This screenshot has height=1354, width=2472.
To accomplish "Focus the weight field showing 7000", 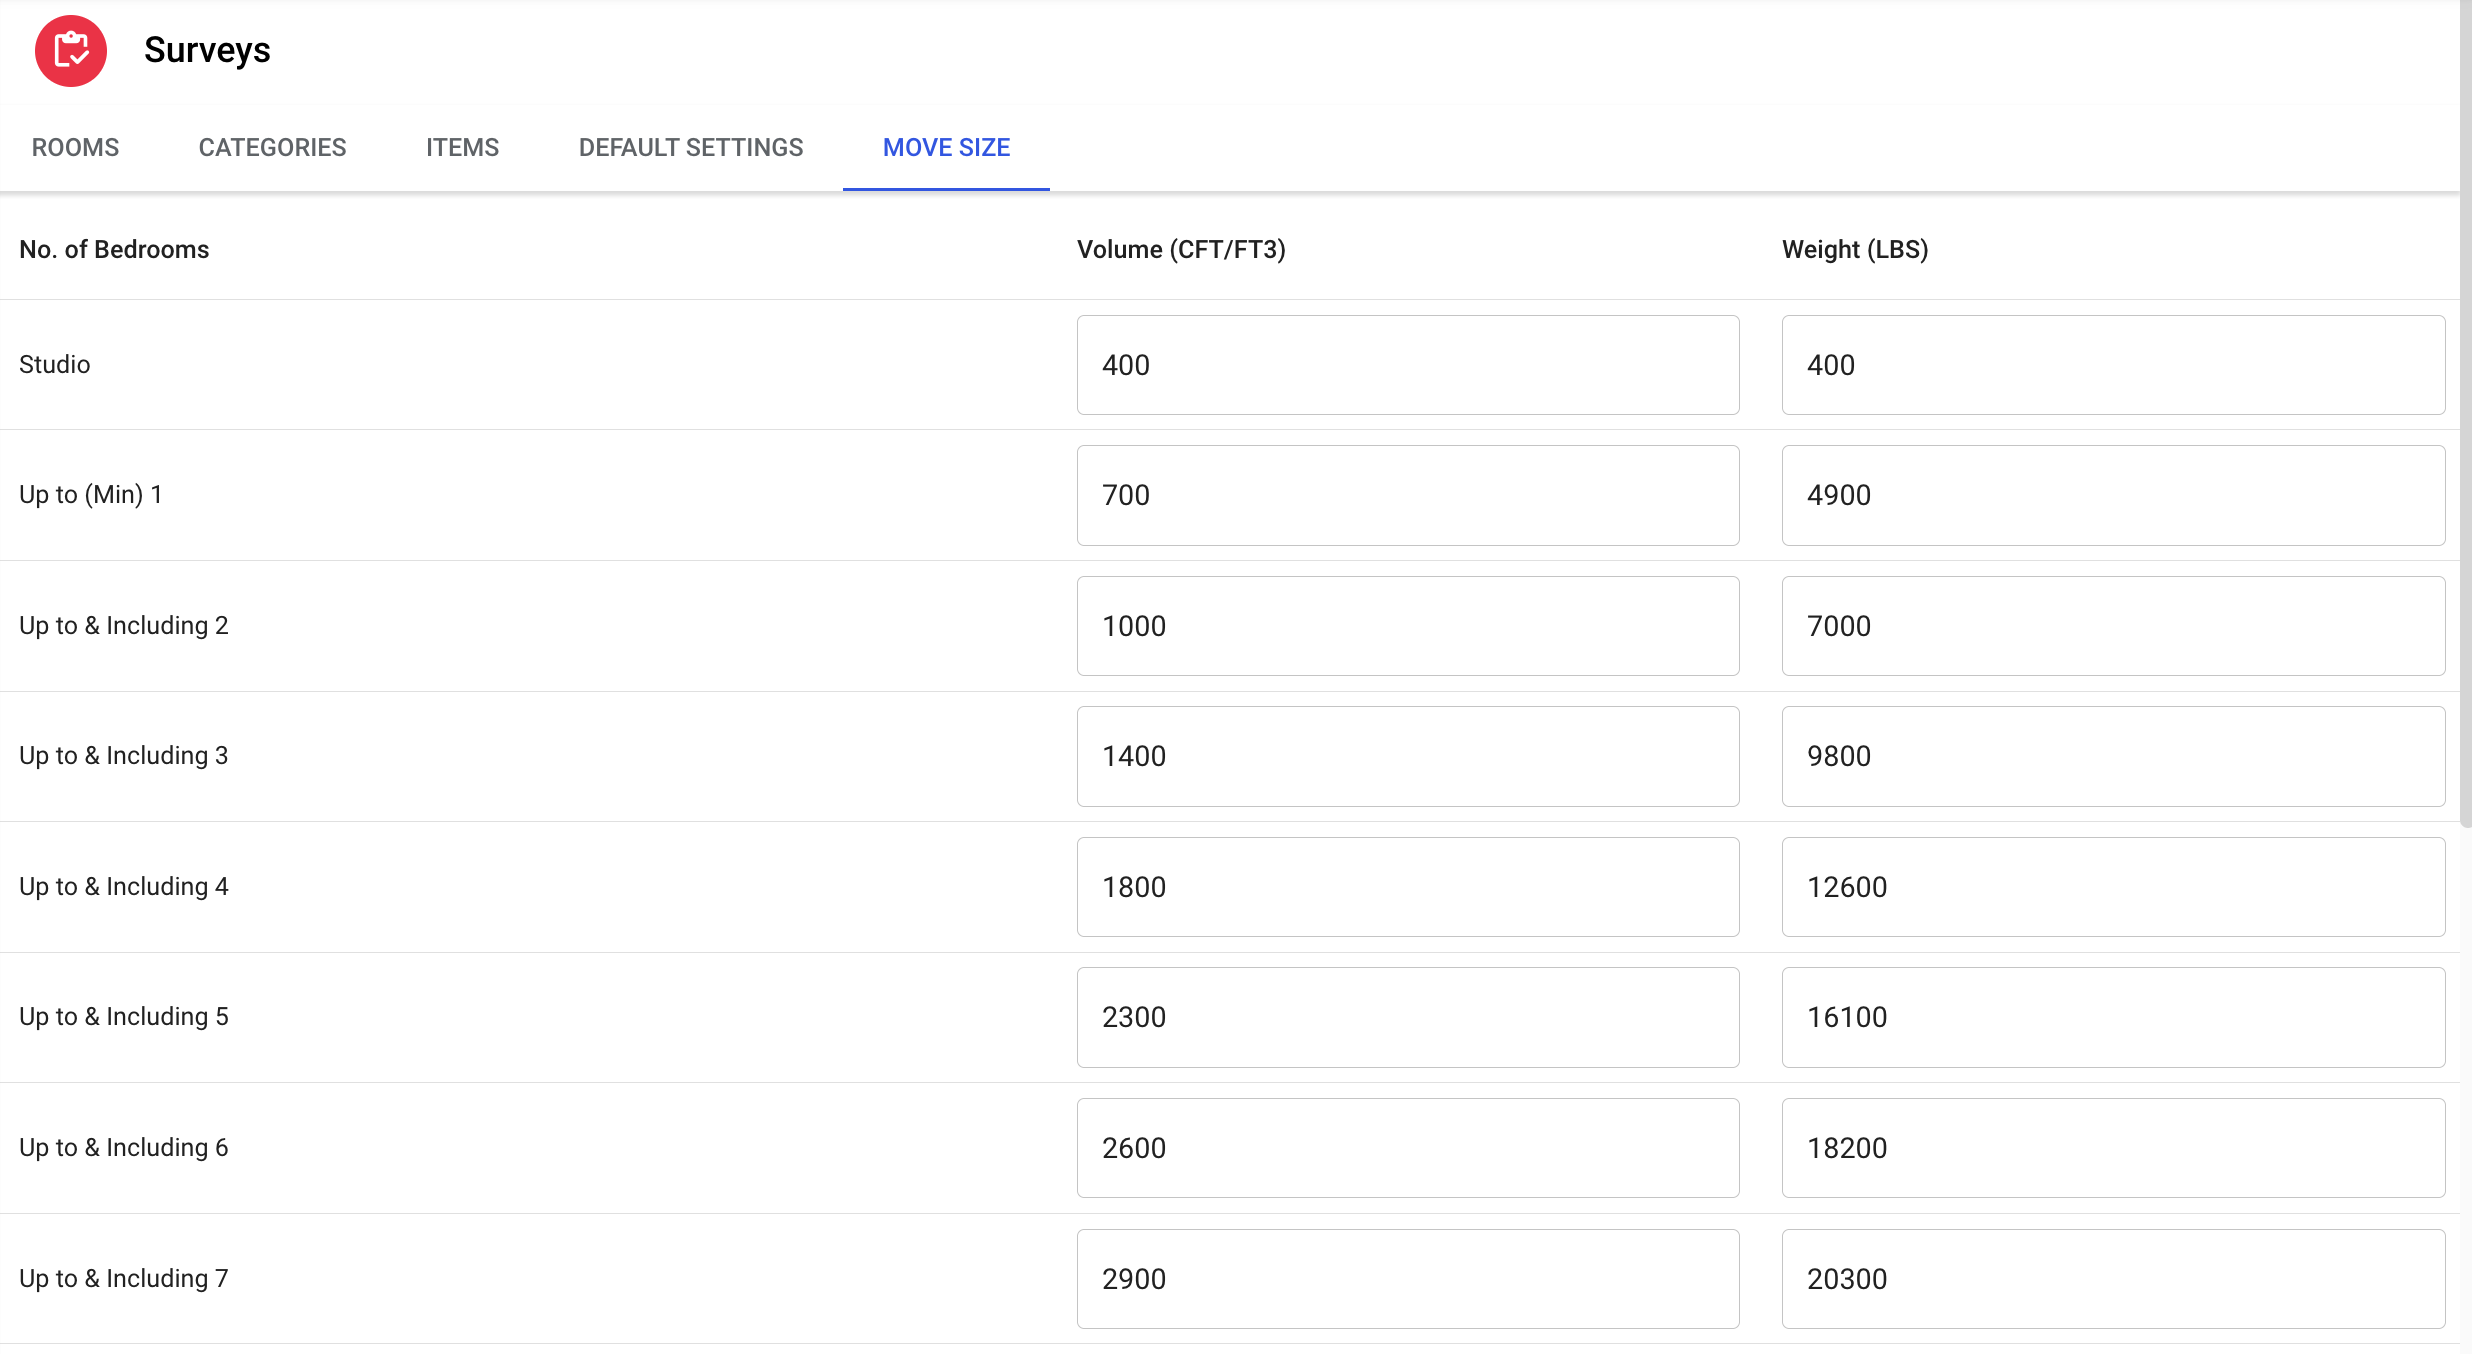I will point(2112,626).
